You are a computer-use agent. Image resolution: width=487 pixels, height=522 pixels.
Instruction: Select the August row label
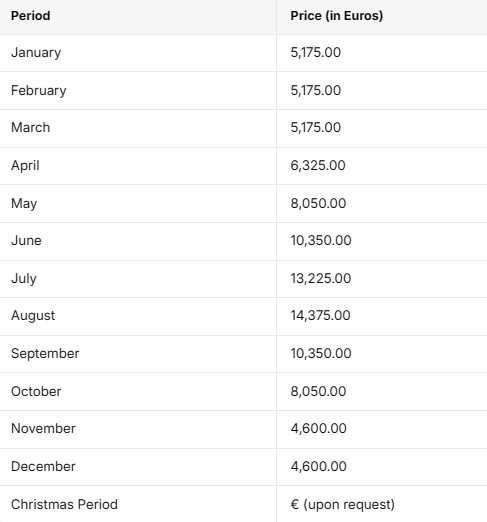[33, 316]
